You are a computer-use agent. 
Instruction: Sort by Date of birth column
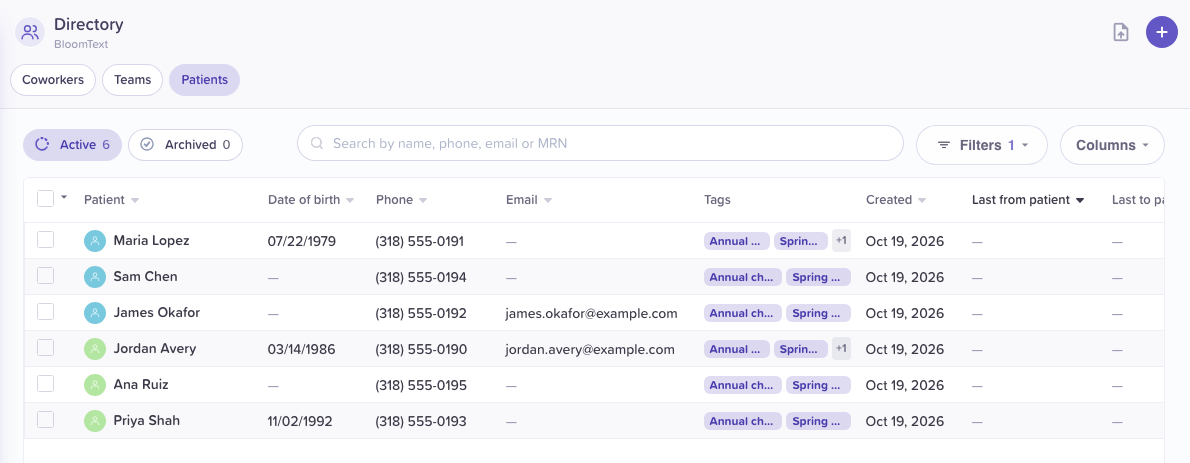pyautogui.click(x=310, y=200)
